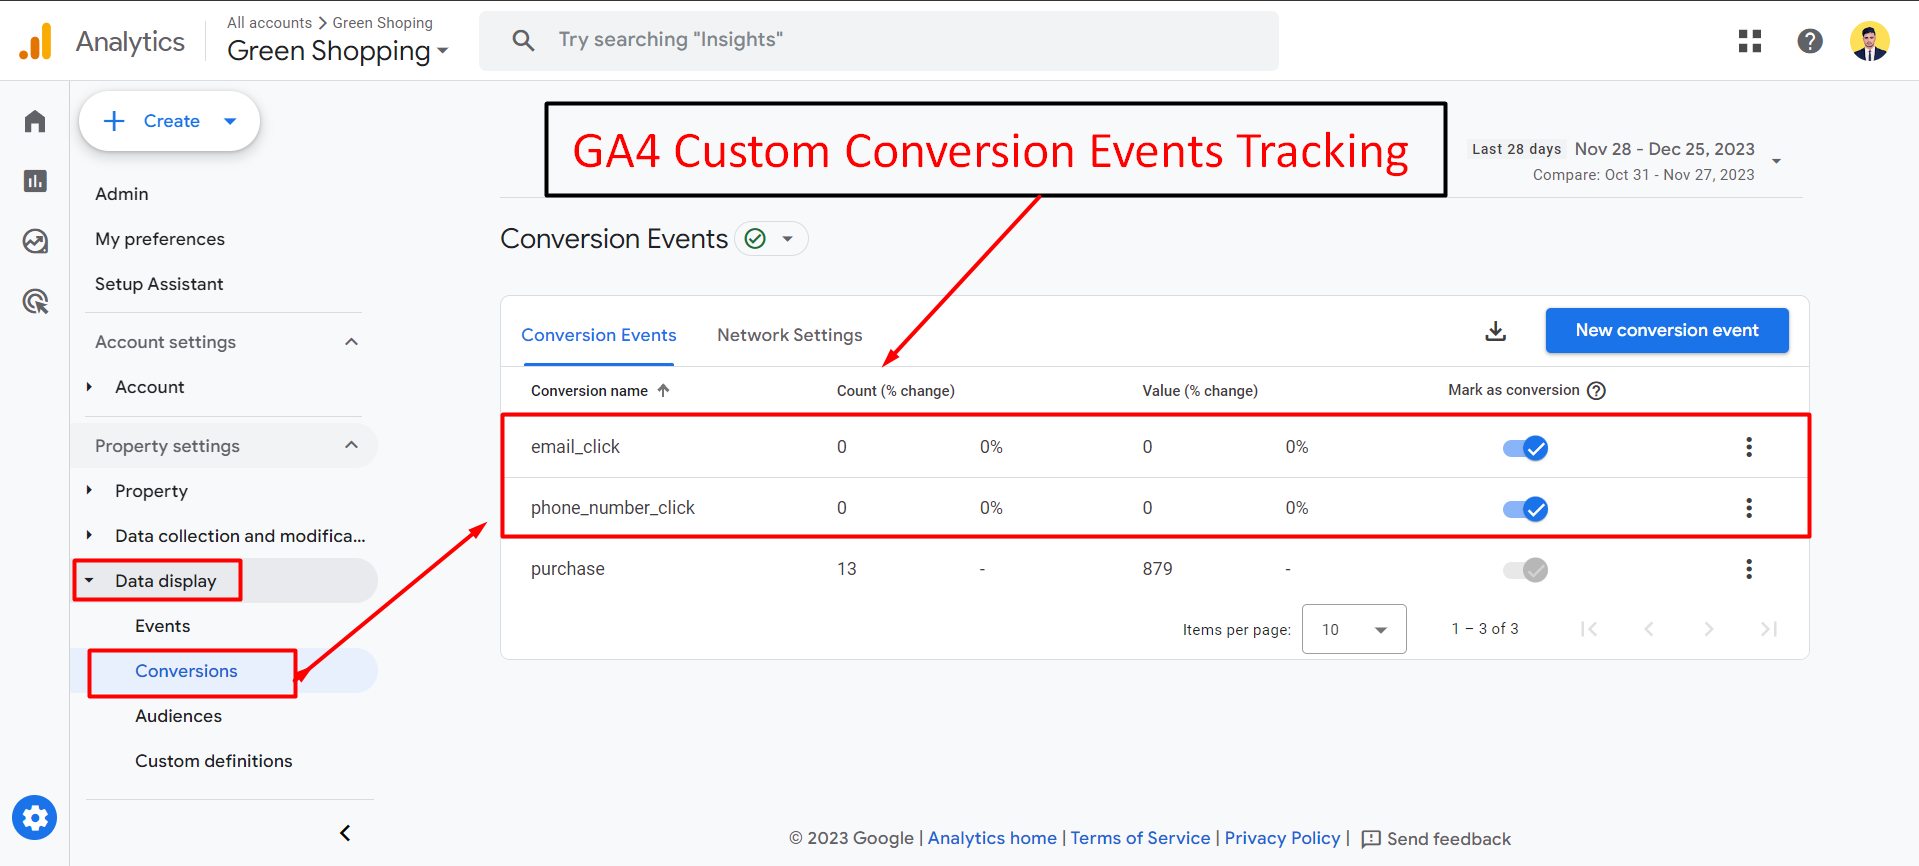The image size is (1919, 866).
Task: Open the Google apps grid icon
Action: click(x=1749, y=41)
